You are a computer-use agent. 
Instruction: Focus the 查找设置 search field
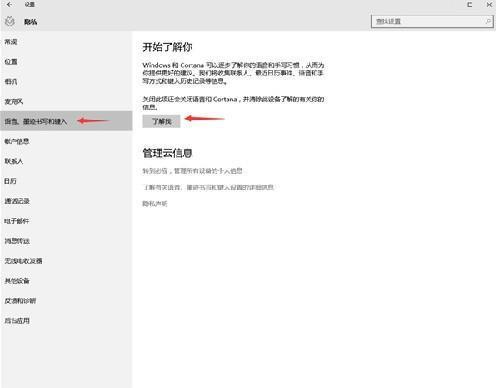tap(432, 21)
